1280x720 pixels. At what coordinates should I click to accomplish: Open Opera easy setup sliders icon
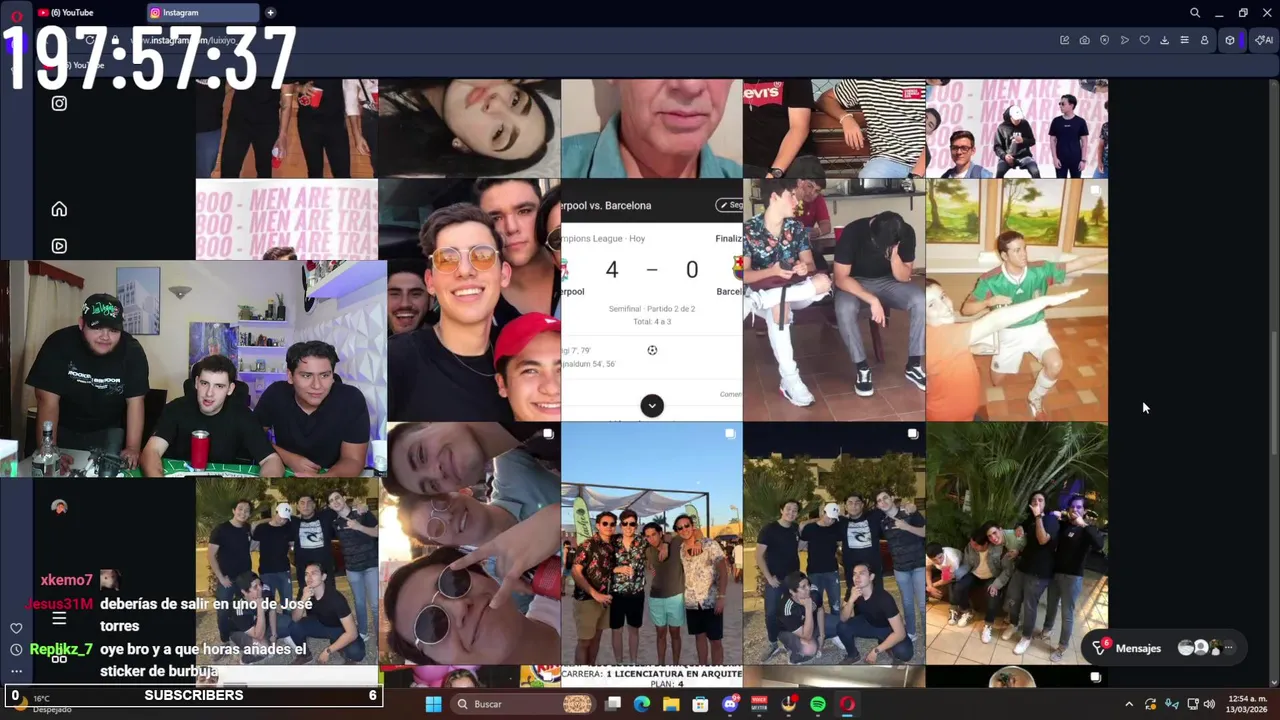pos(1184,40)
